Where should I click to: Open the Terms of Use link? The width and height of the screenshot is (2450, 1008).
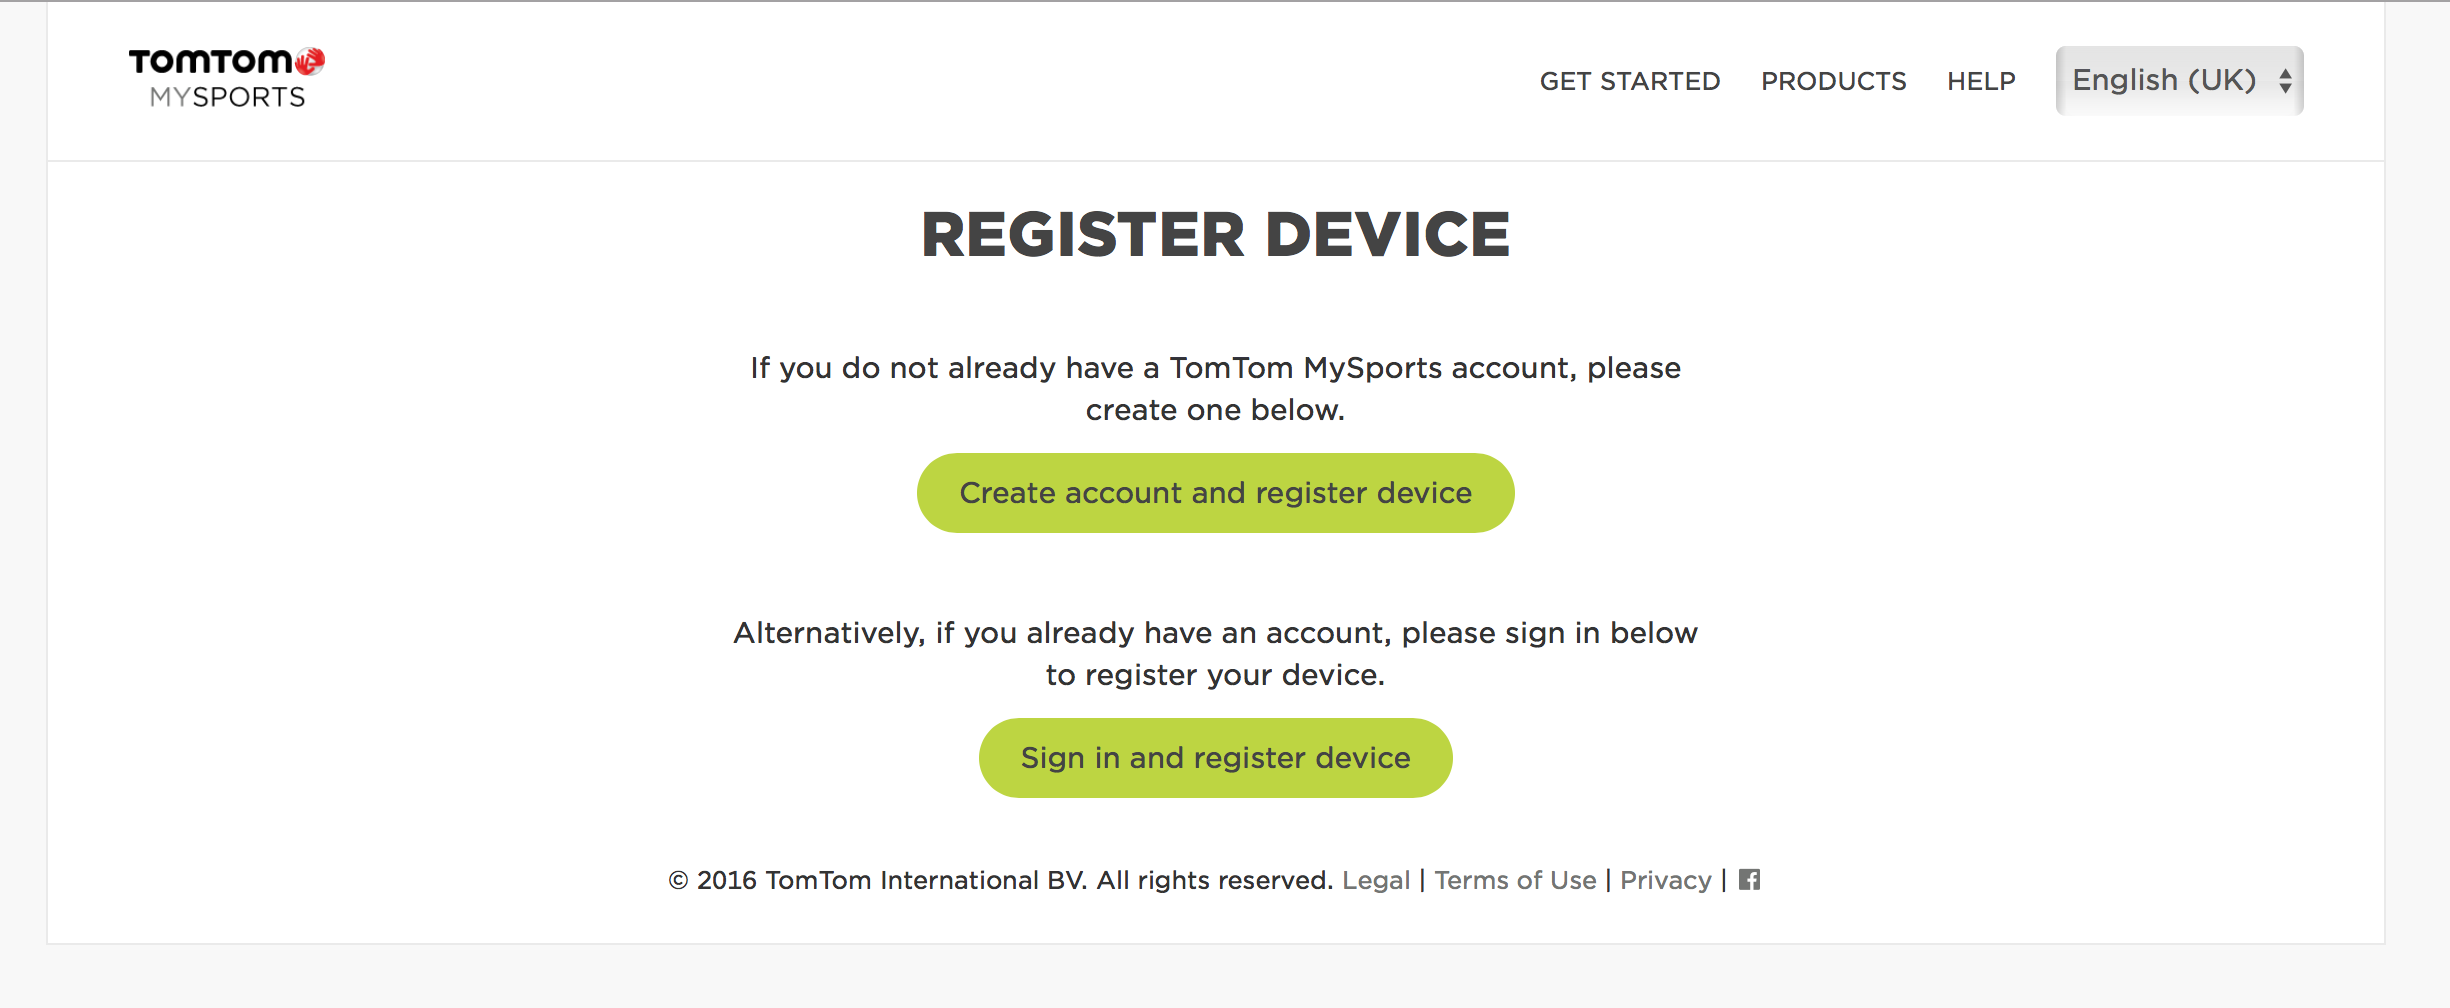click(x=1515, y=880)
